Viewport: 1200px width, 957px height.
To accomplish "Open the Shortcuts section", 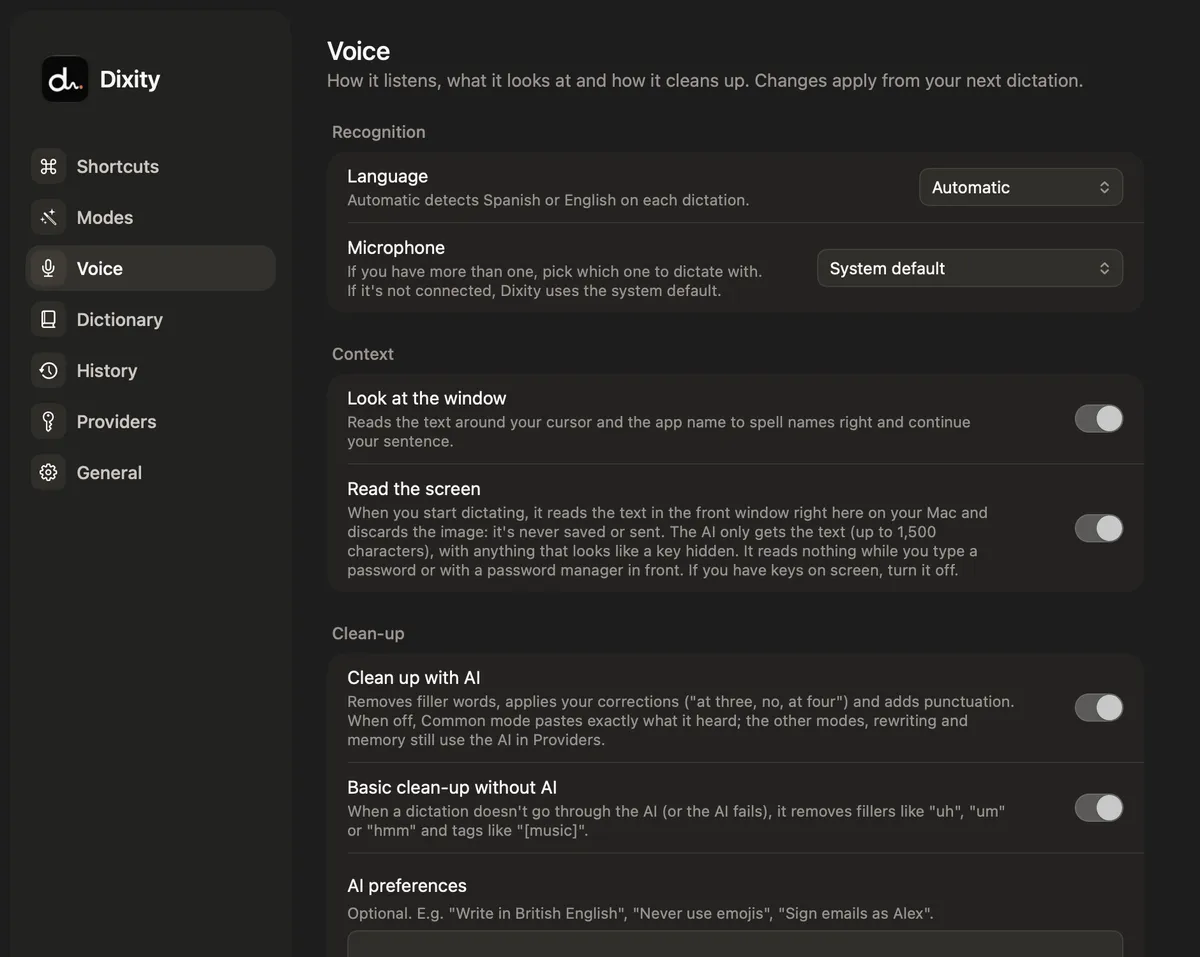I will point(150,166).
